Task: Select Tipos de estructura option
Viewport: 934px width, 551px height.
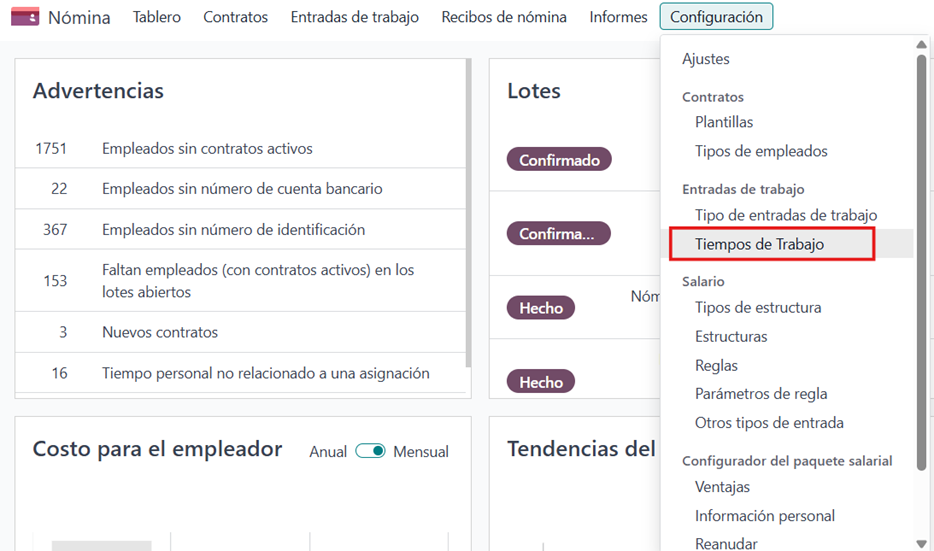Action: (758, 307)
